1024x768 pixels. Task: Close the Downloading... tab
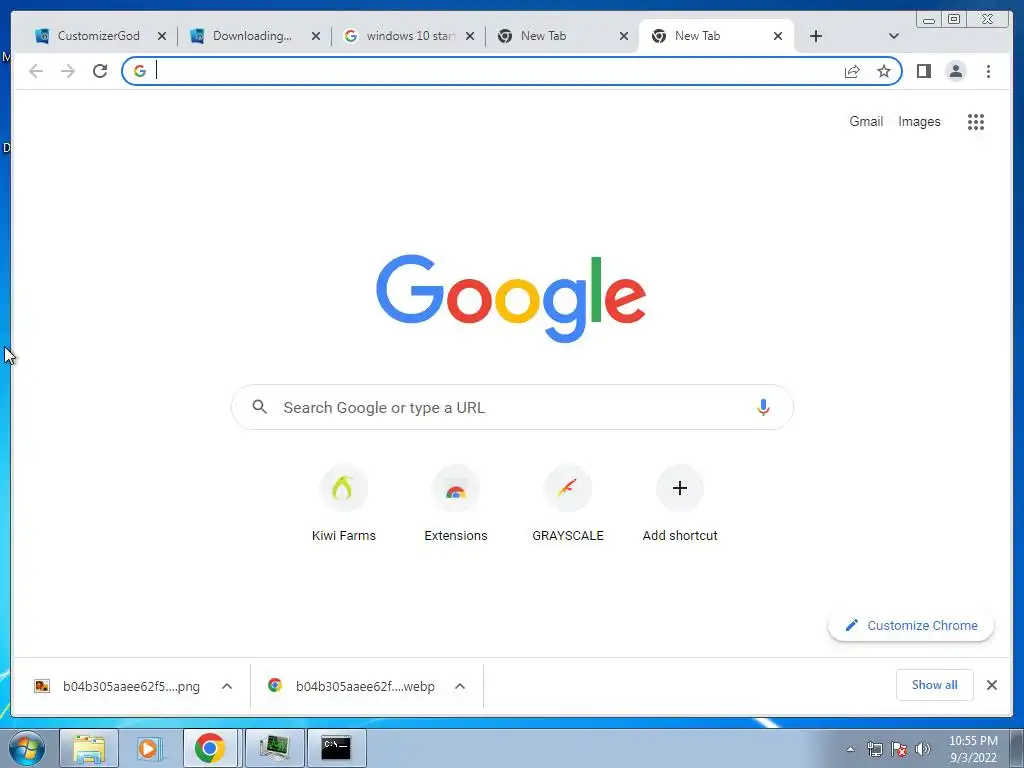[x=316, y=36]
